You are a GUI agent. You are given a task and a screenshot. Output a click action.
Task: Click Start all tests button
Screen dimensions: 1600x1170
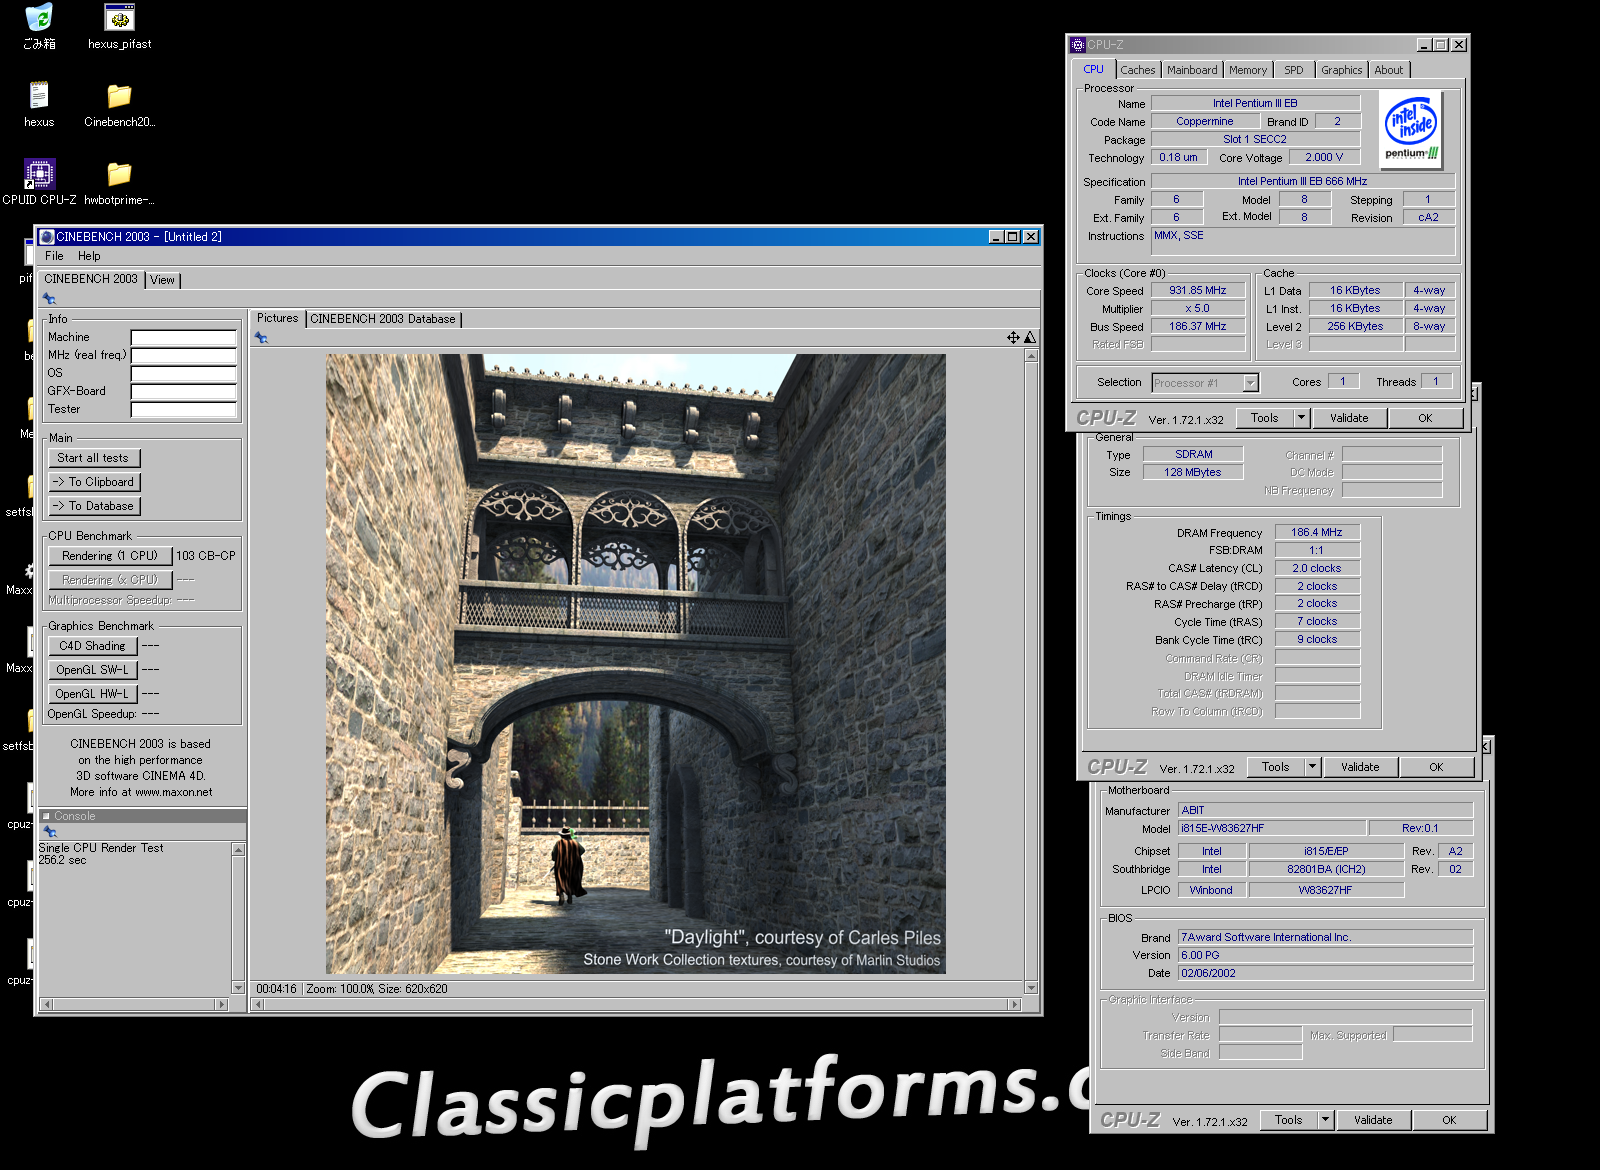[x=94, y=458]
